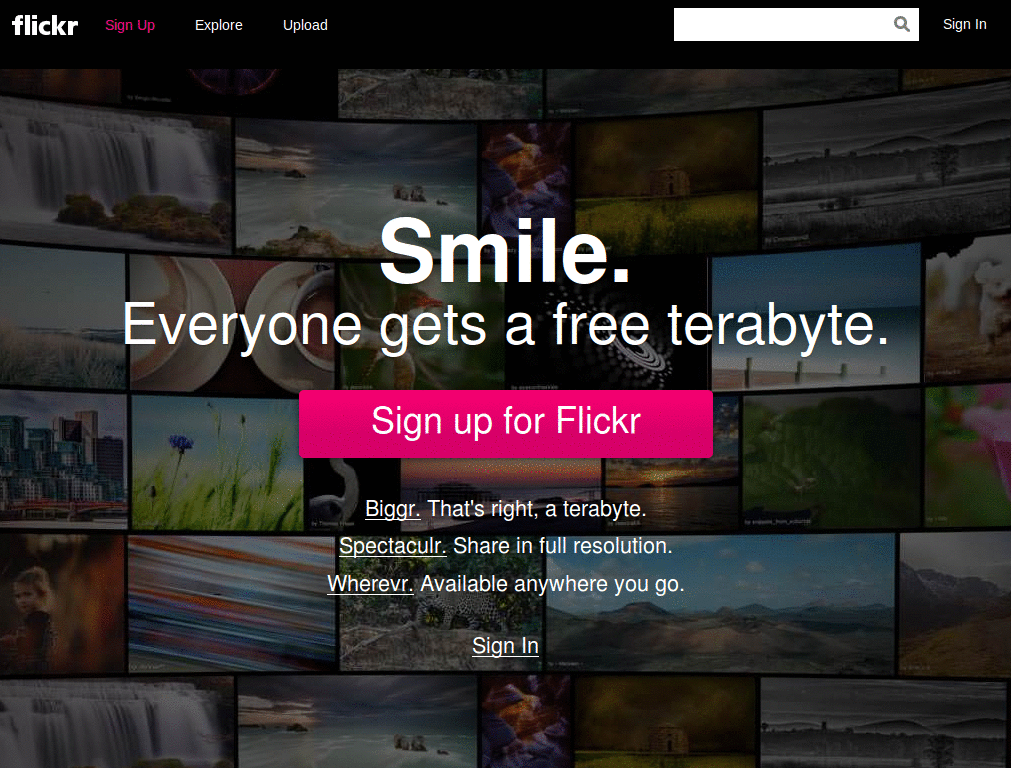Click the search magnifier icon
The image size is (1024, 768).
point(901,24)
